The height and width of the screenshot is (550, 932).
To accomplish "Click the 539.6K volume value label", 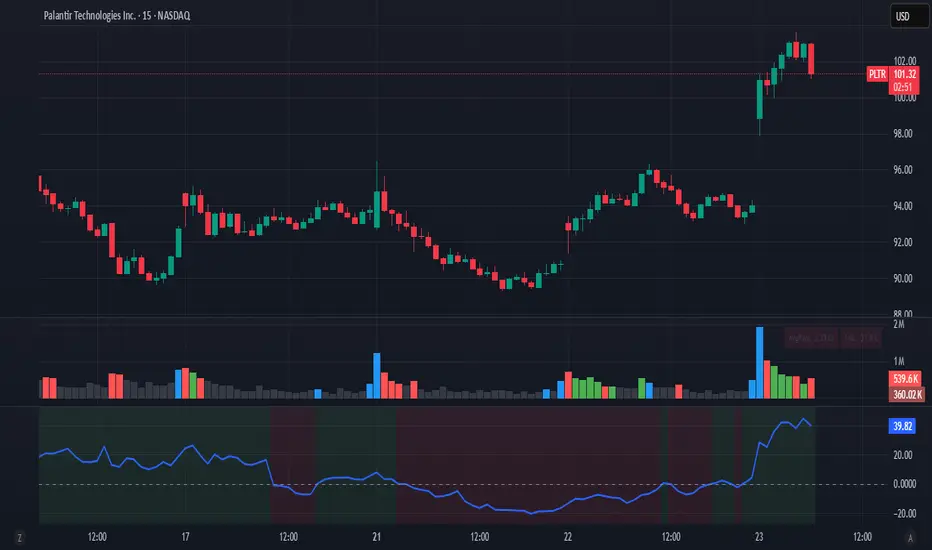I will pos(905,379).
